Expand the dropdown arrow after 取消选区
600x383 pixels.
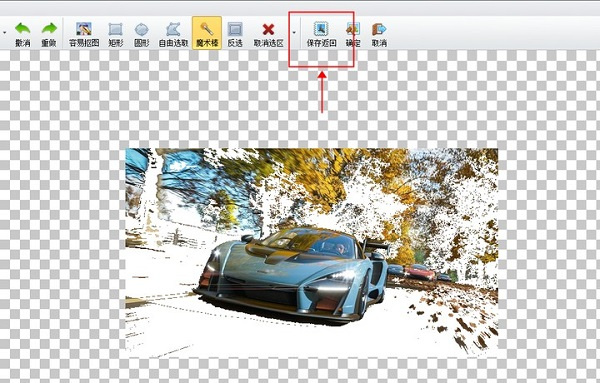tap(294, 33)
